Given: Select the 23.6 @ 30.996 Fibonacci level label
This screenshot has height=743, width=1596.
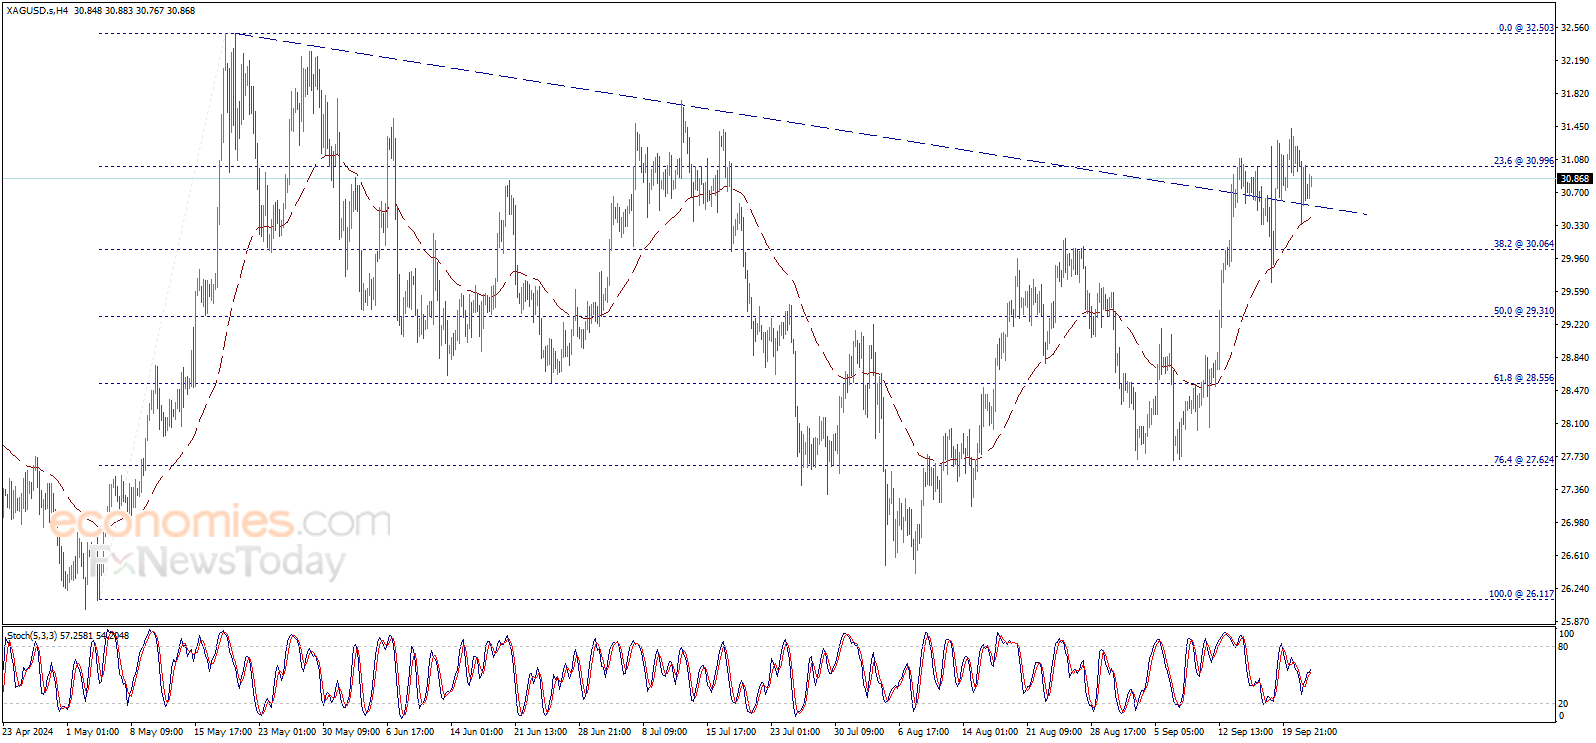Looking at the screenshot, I should point(1524,161).
